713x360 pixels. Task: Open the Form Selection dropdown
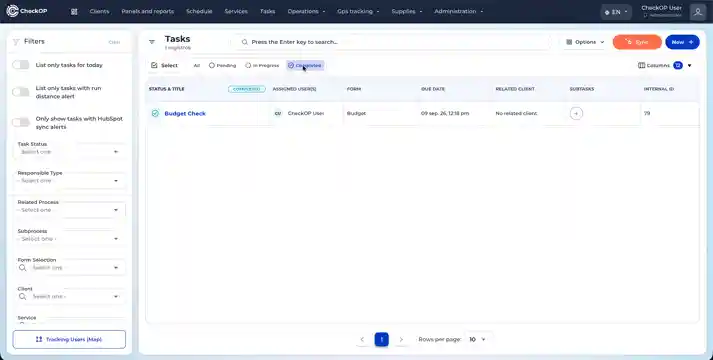(69, 268)
